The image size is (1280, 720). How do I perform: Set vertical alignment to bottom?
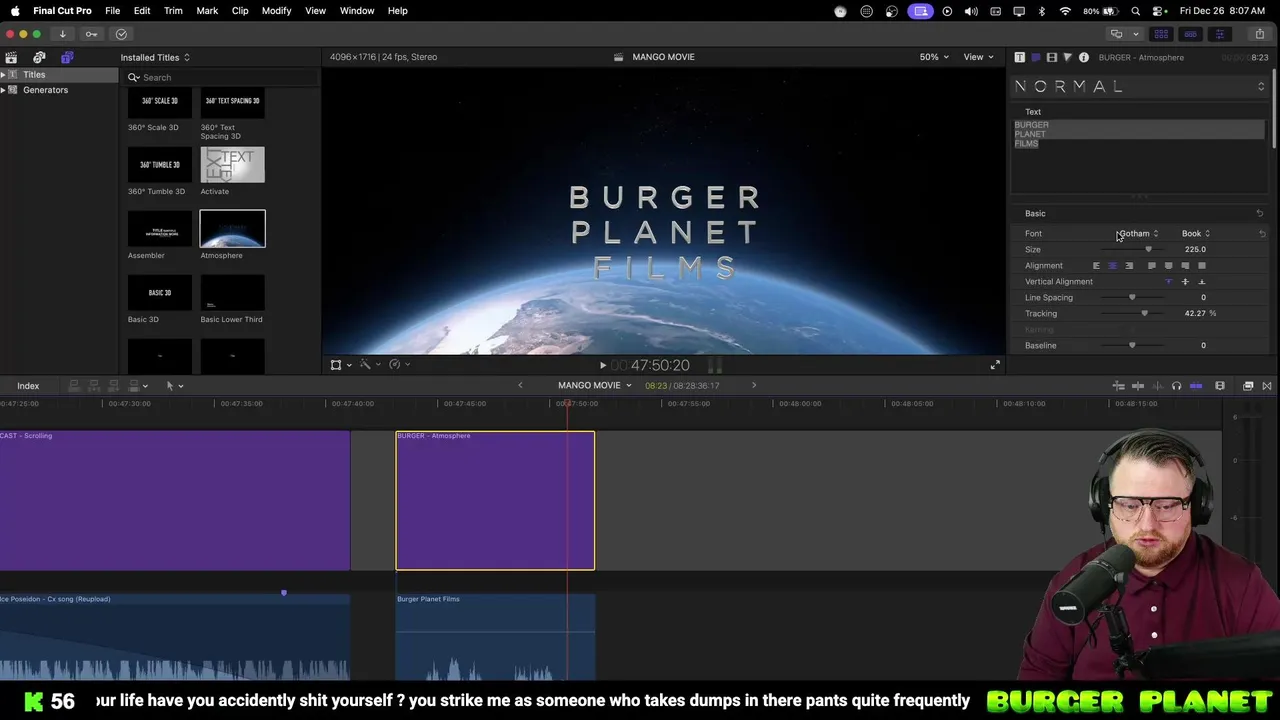(1202, 282)
